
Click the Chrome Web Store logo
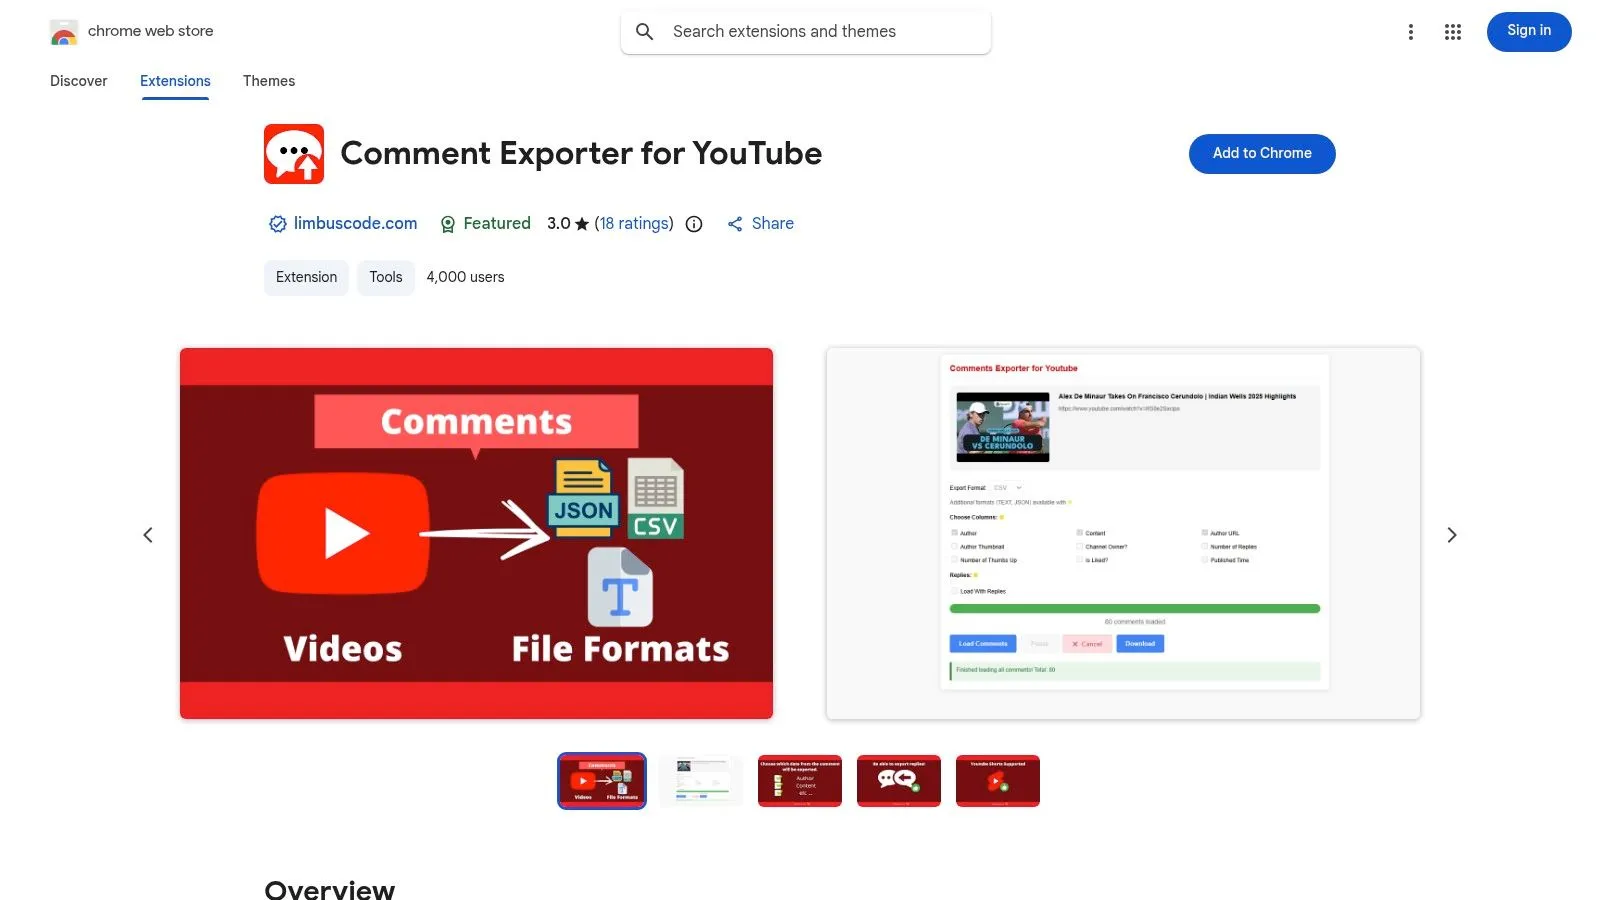[64, 32]
